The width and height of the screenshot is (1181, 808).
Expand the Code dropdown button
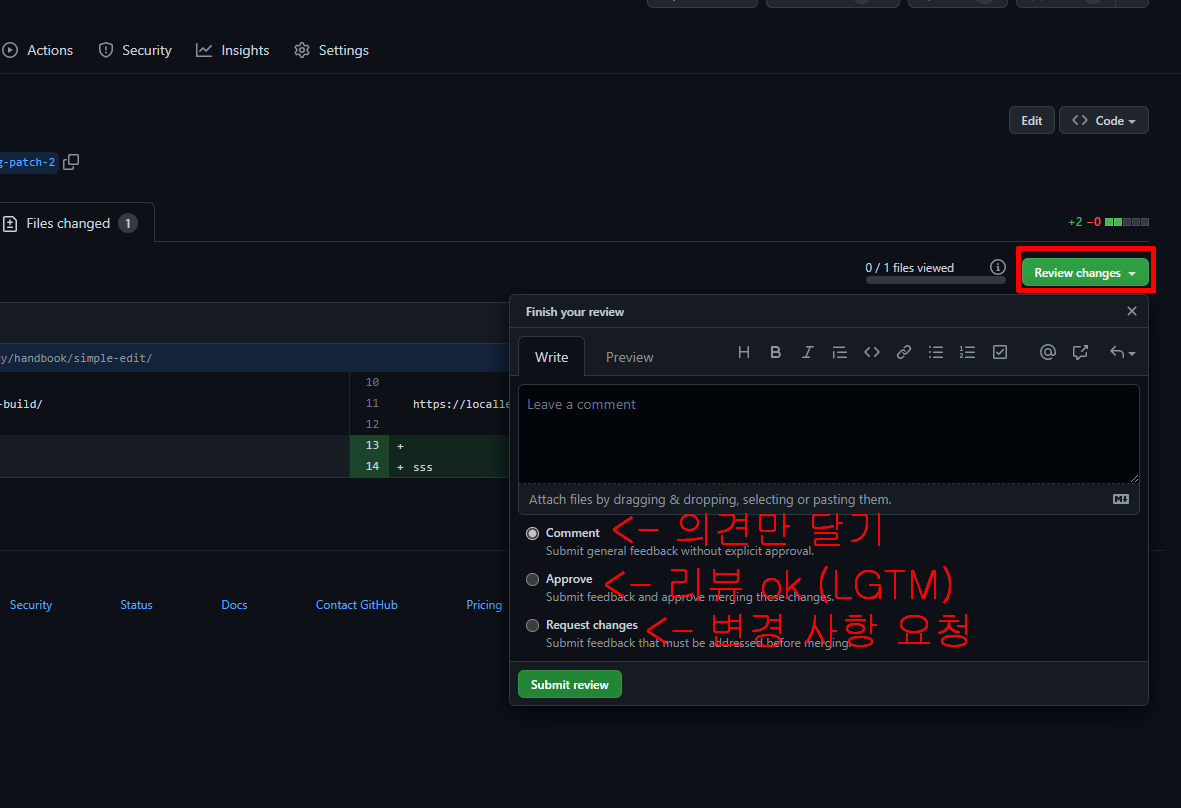(x=1103, y=120)
